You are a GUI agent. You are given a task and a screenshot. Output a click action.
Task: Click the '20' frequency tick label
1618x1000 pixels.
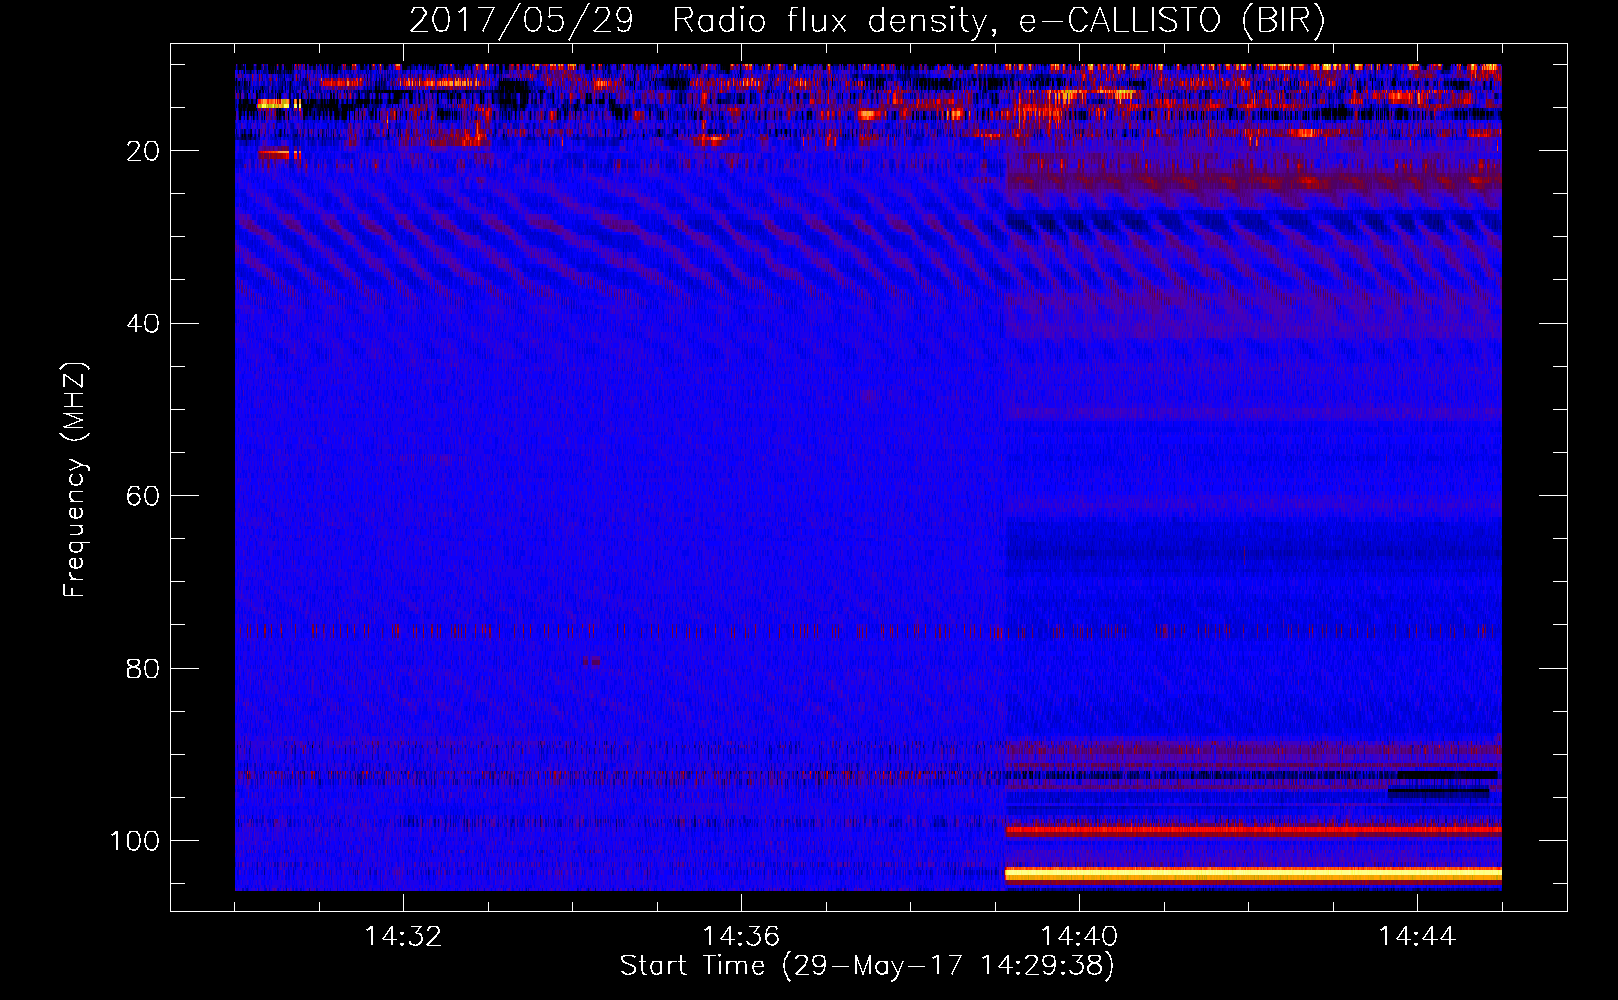[x=143, y=151]
